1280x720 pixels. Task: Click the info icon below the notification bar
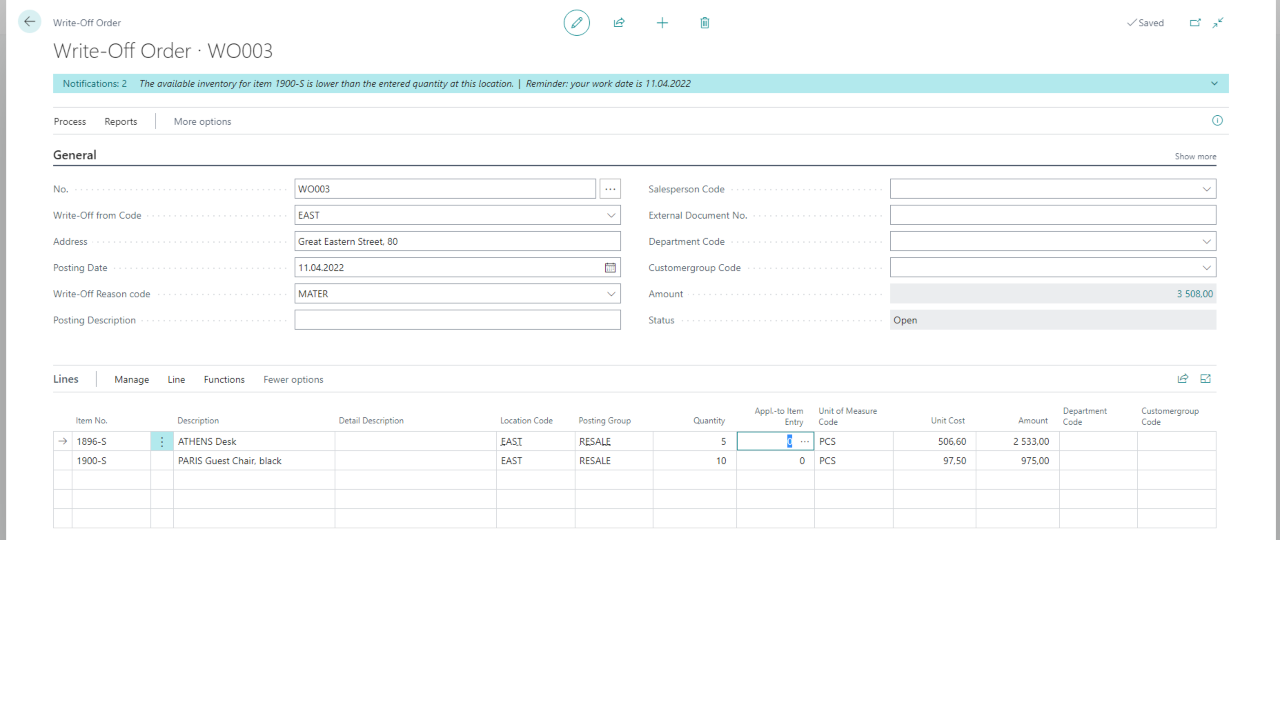tap(1217, 121)
